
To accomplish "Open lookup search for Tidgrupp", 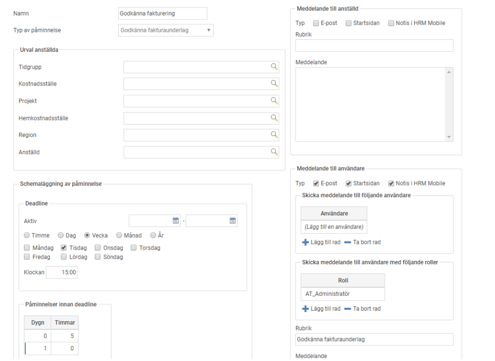I will pos(274,66).
